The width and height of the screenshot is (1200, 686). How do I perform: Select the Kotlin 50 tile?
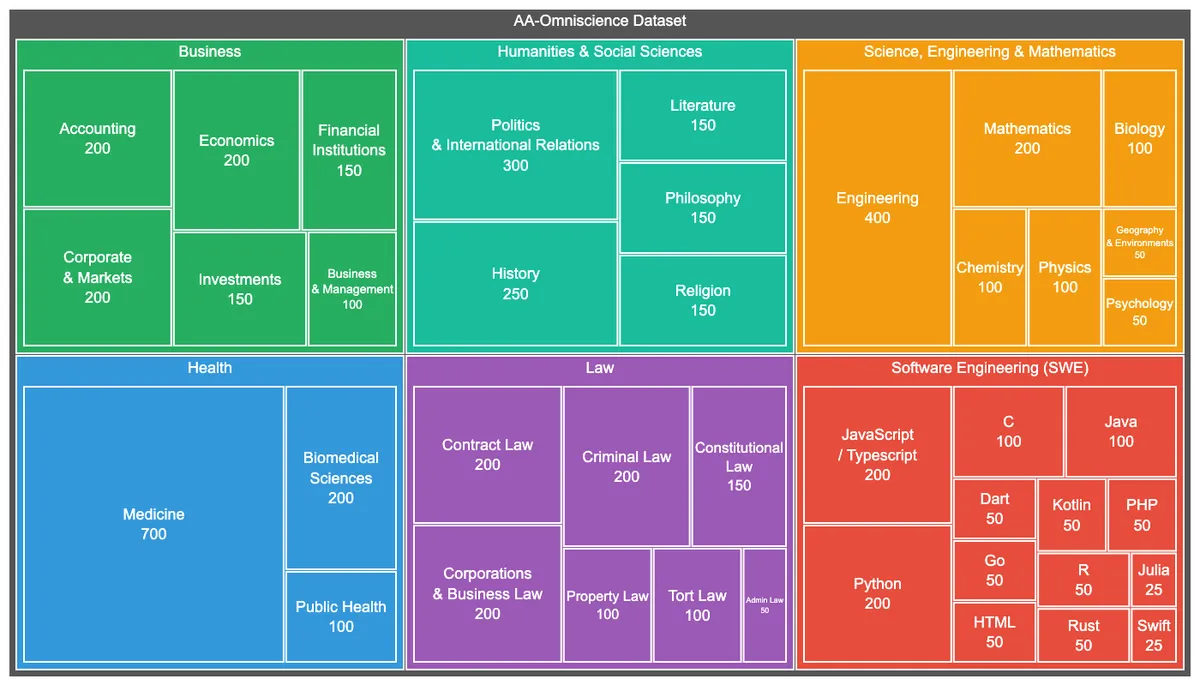1071,515
